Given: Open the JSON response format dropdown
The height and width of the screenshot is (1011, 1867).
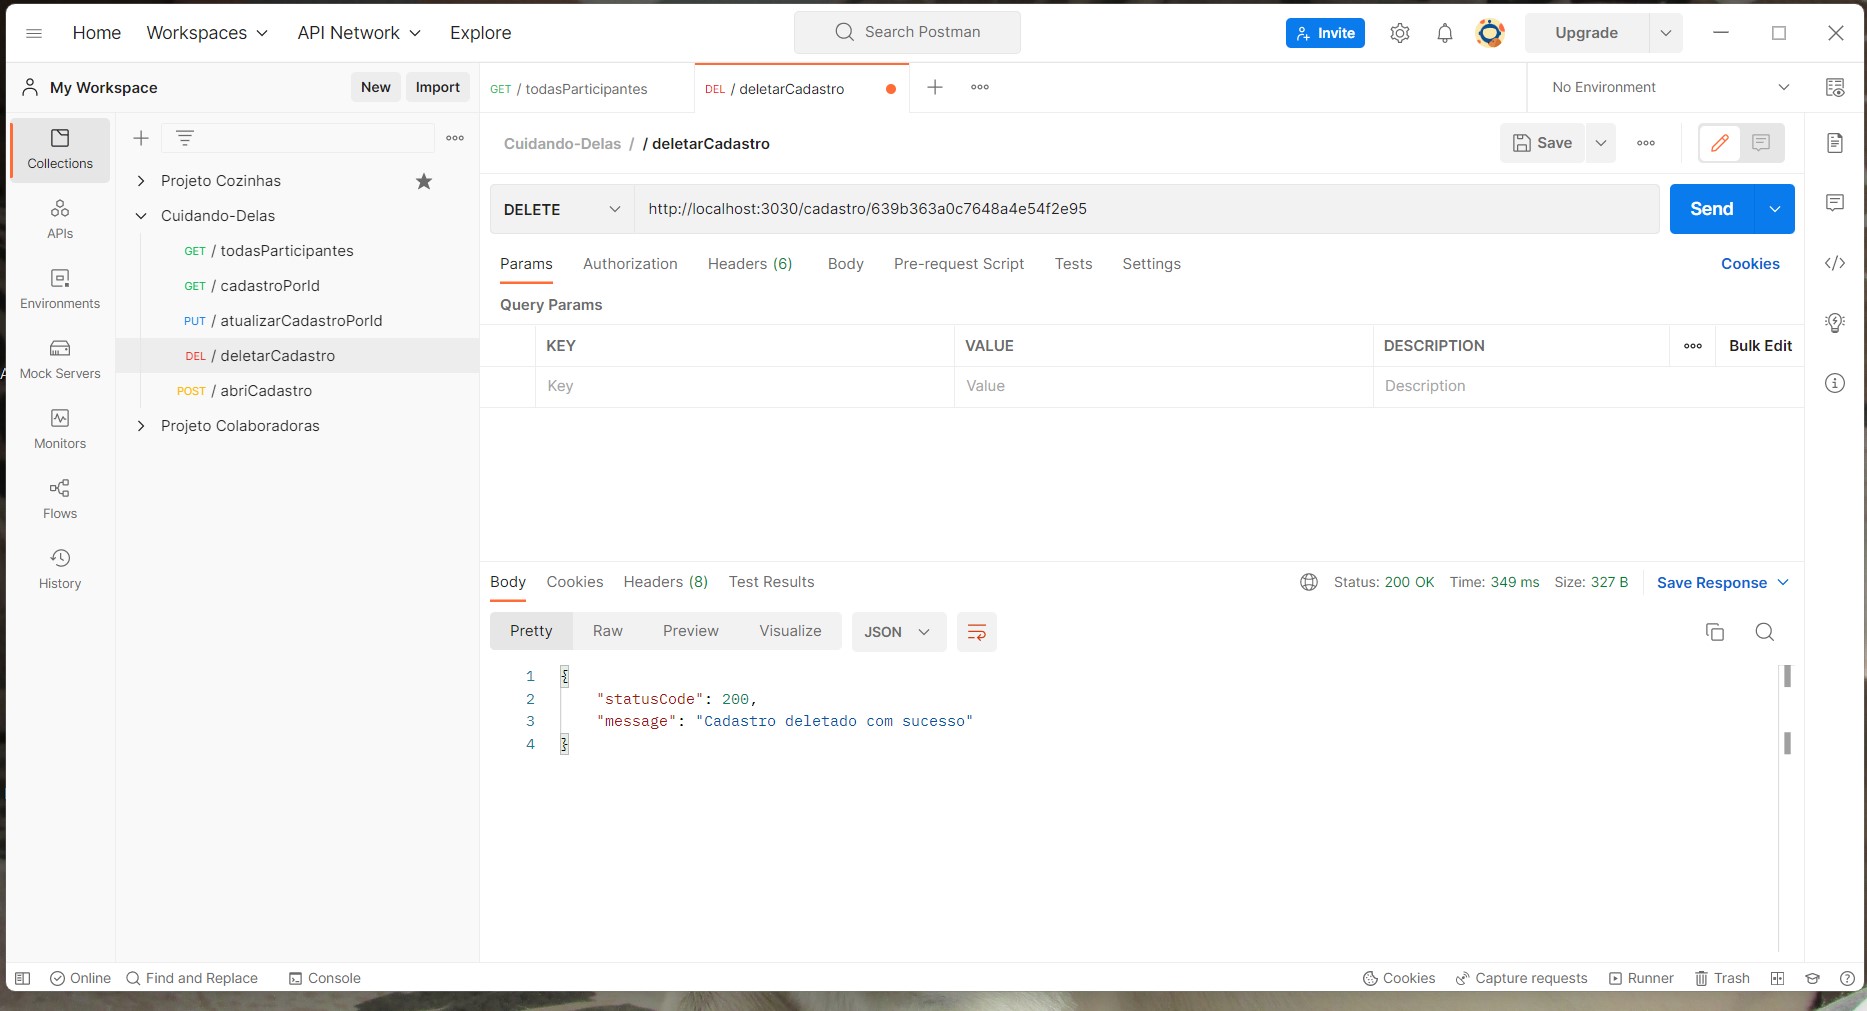Looking at the screenshot, I should pos(897,631).
